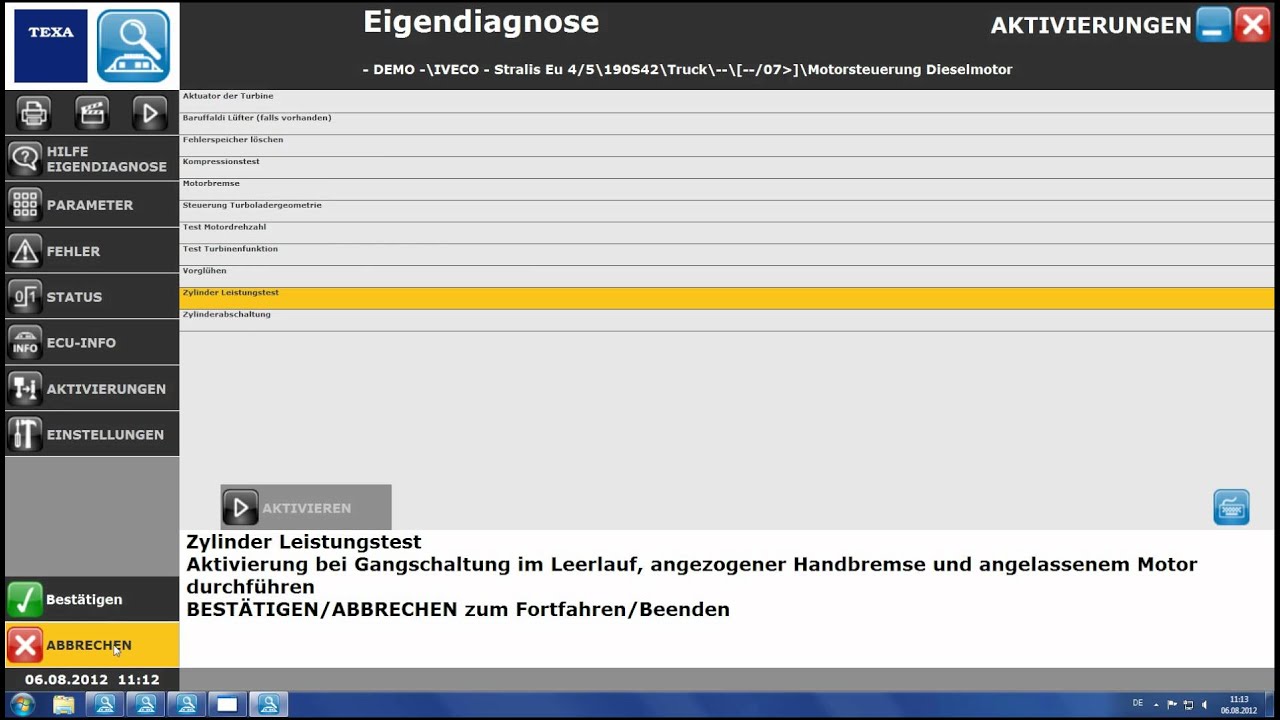
Task: Open the STATUS section
Action: click(x=92, y=297)
